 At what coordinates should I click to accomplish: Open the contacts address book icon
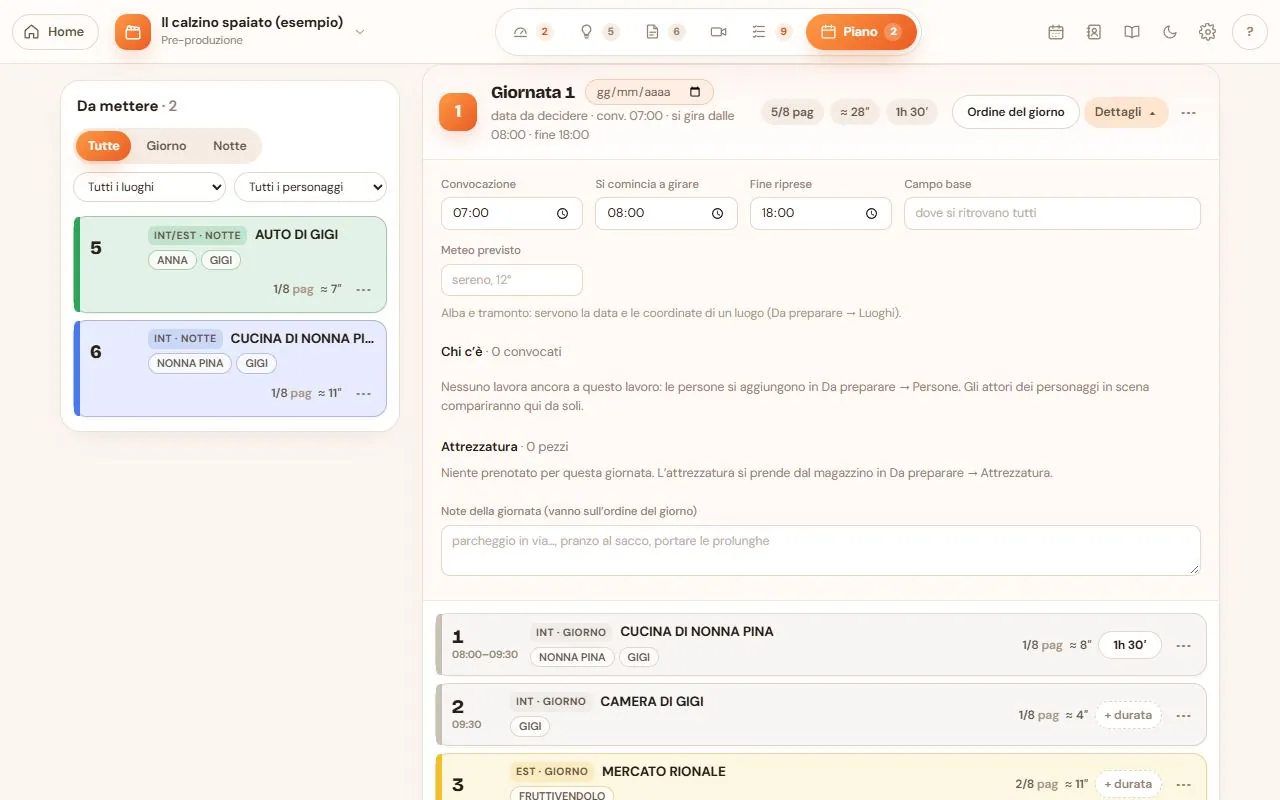tap(1094, 32)
